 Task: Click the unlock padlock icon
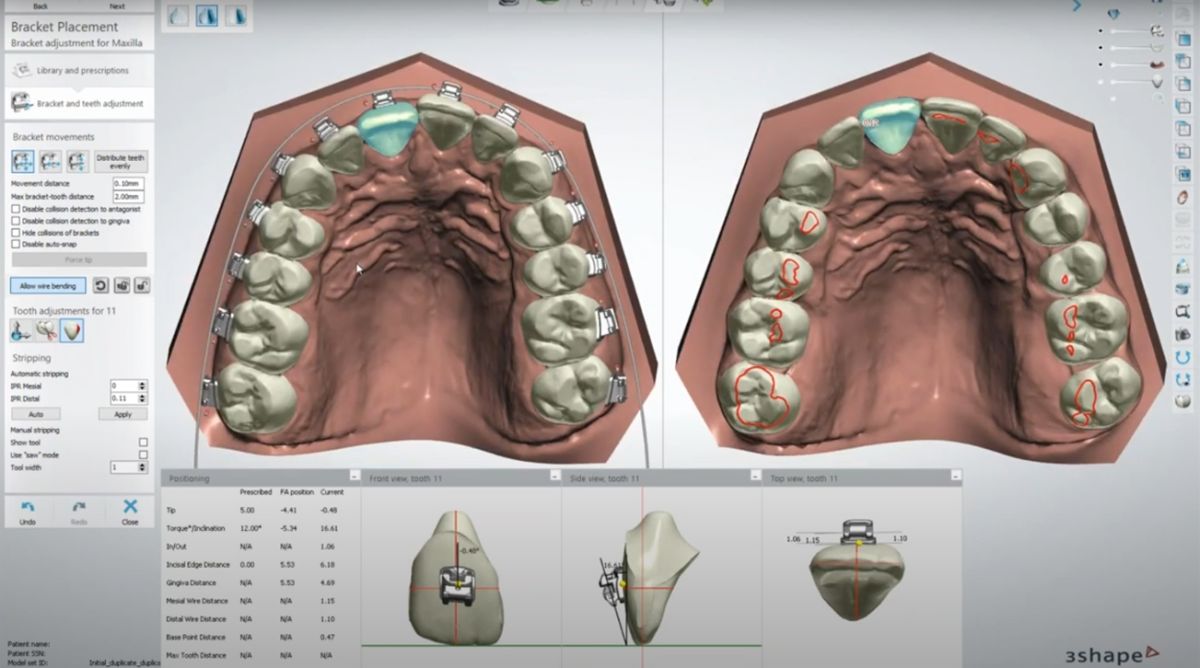tap(143, 286)
